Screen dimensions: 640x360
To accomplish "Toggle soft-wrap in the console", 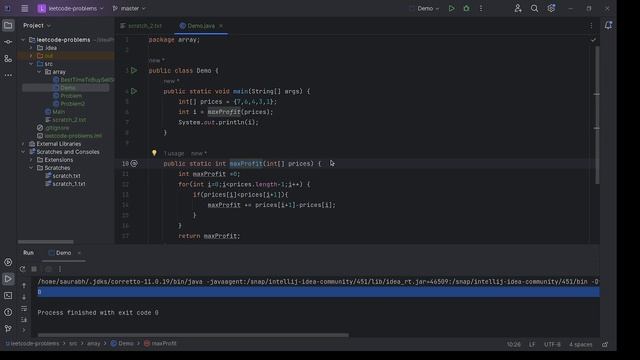I will click(24, 308).
